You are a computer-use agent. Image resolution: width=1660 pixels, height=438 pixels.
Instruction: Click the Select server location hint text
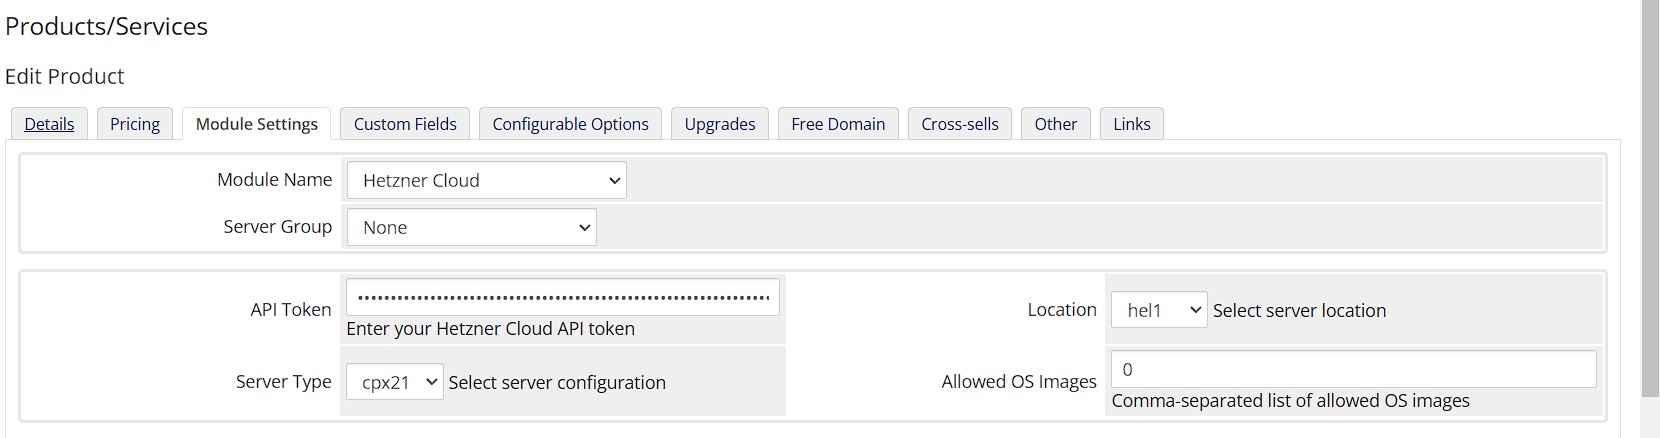[x=1299, y=311]
